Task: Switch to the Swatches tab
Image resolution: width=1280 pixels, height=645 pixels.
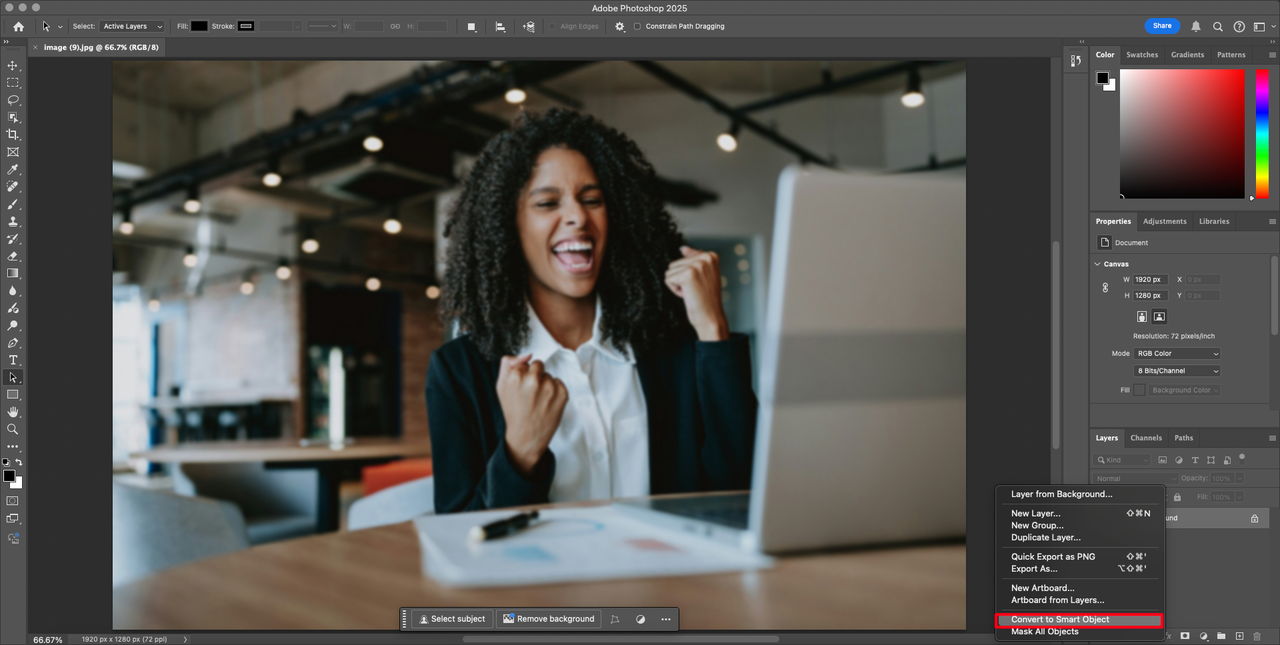Action: (1142, 55)
